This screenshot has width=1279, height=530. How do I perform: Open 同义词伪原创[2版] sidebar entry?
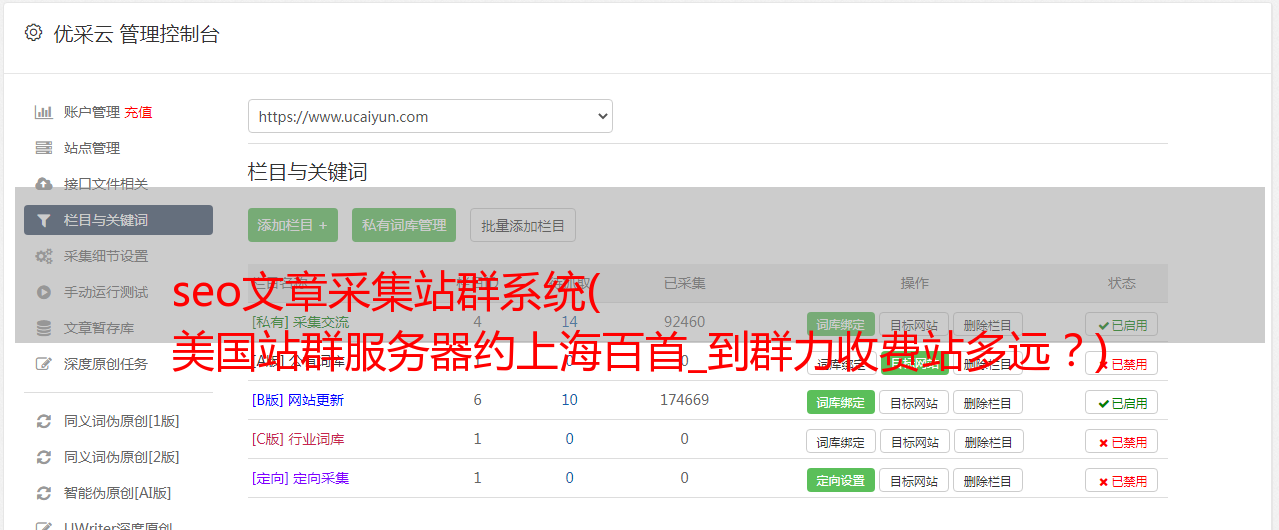coord(122,457)
